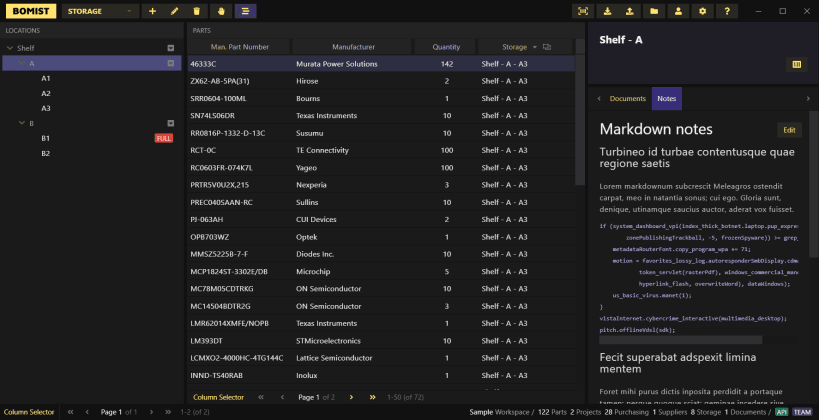The image size is (819, 420).
Task: Click the API badge in the status bar
Action: (781, 412)
